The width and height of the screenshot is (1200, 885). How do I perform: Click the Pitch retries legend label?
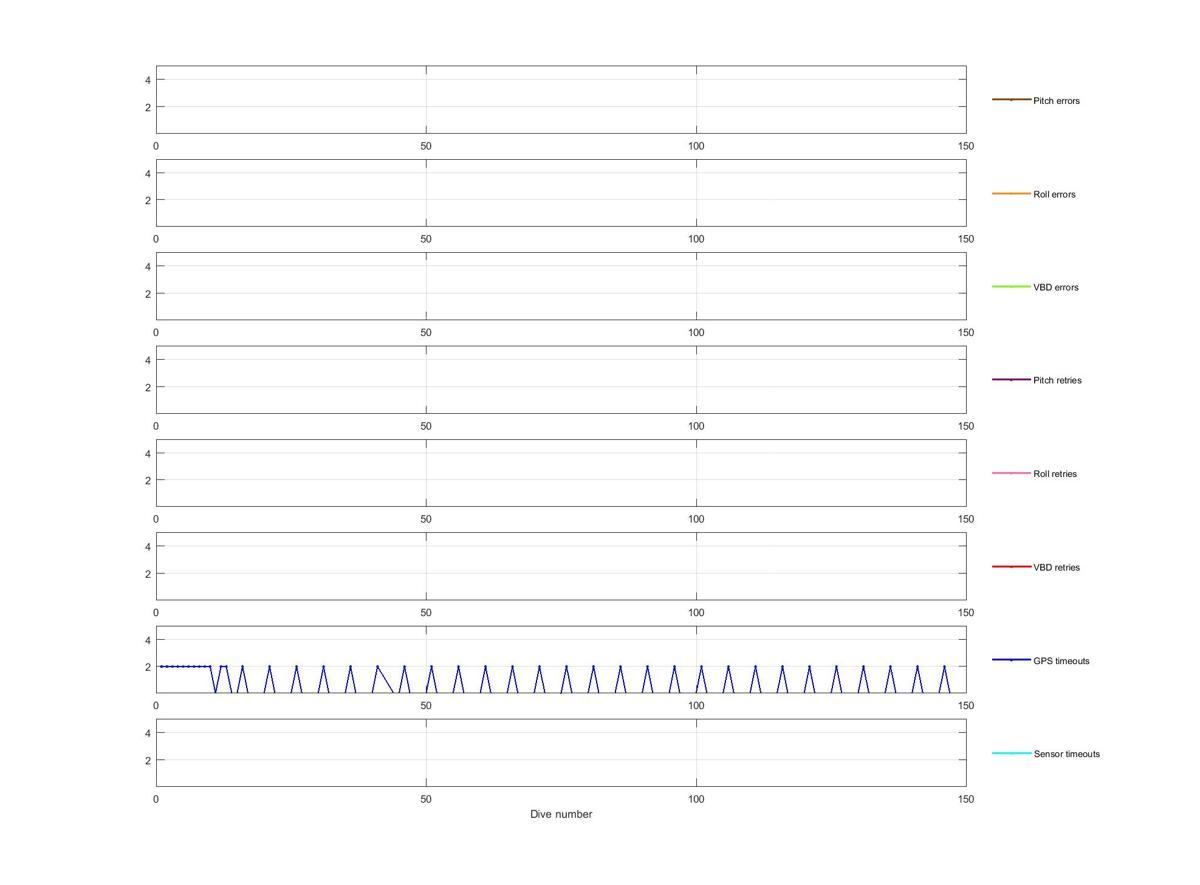click(x=1057, y=380)
